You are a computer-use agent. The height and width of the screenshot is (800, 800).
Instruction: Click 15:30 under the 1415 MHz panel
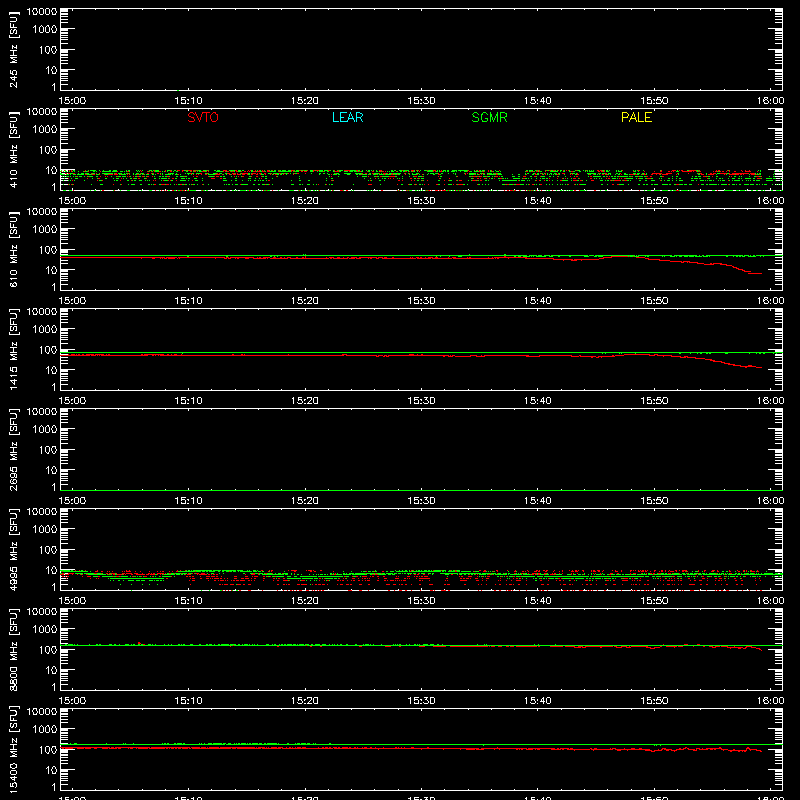coord(421,401)
